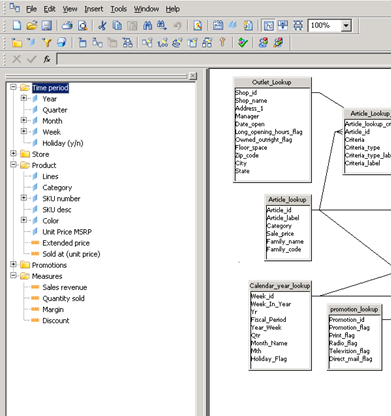Select the Sales revenue measure

(x=65, y=287)
